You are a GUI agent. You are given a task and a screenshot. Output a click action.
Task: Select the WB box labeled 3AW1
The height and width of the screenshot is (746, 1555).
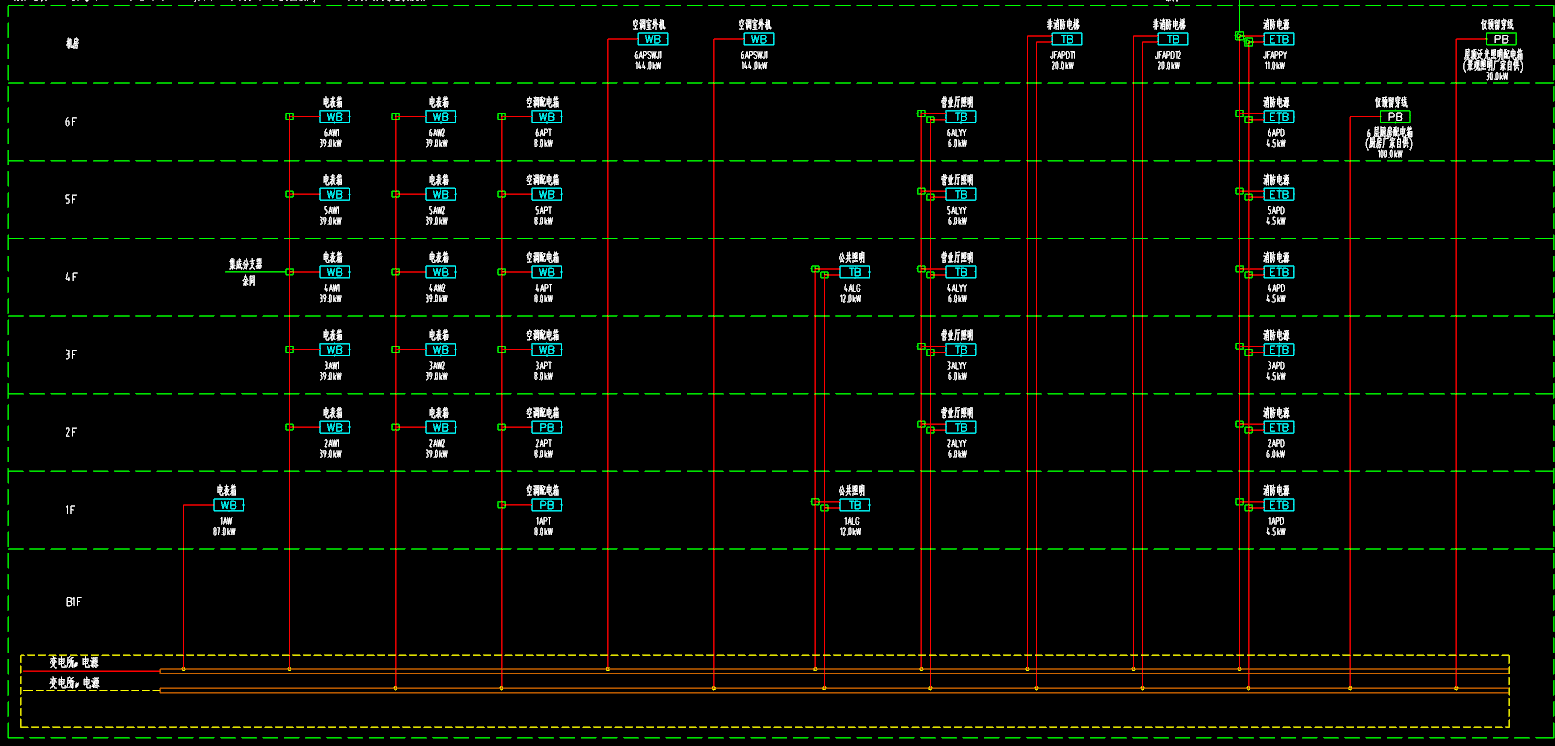tap(335, 350)
